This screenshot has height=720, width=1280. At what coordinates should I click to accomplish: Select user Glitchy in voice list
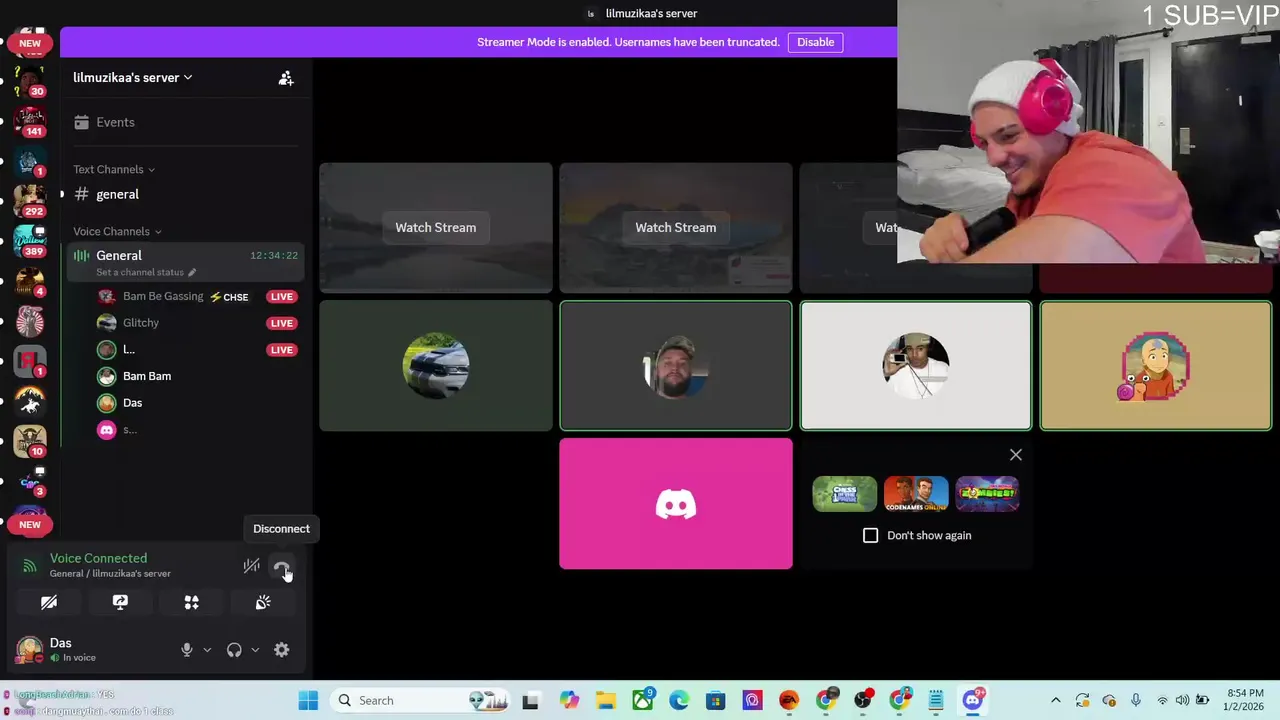[x=141, y=323]
